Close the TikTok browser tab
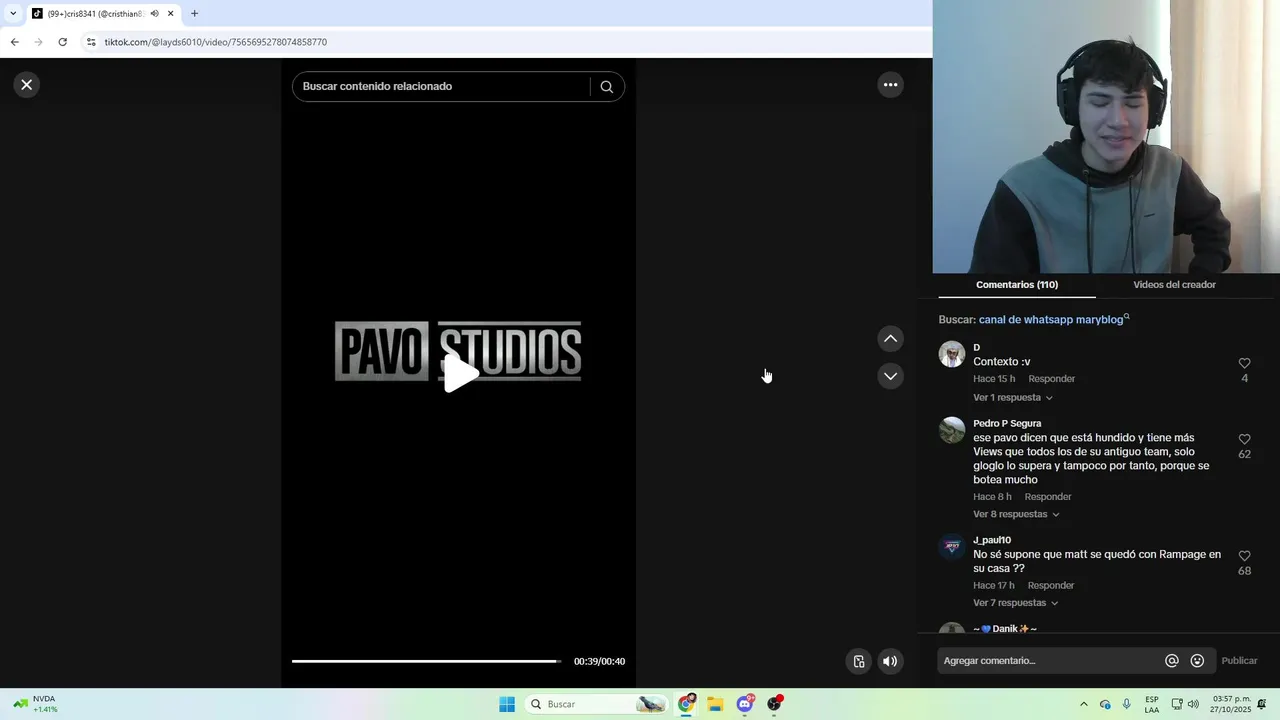 [171, 14]
